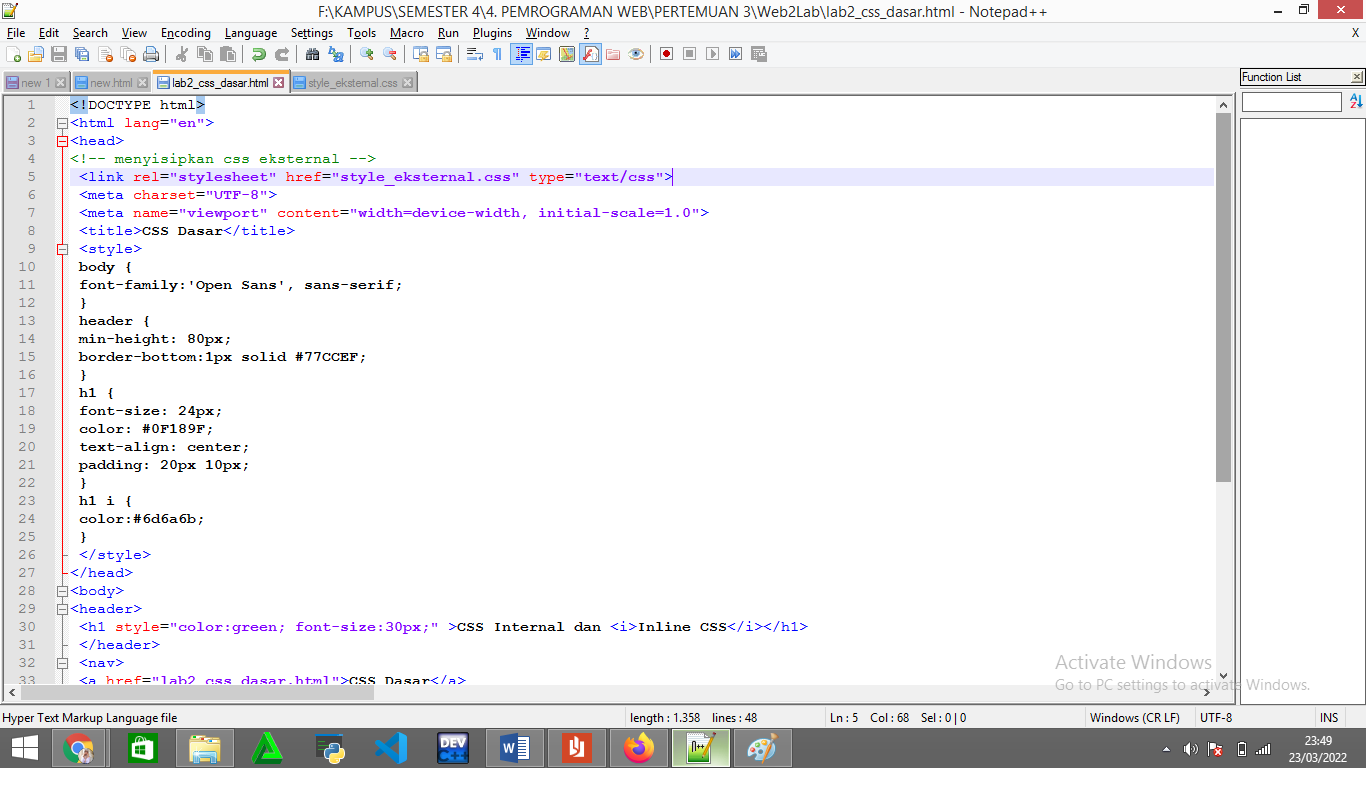Sort Function List alphabetically with A-Z button
The width and height of the screenshot is (1366, 800).
[x=1356, y=100]
